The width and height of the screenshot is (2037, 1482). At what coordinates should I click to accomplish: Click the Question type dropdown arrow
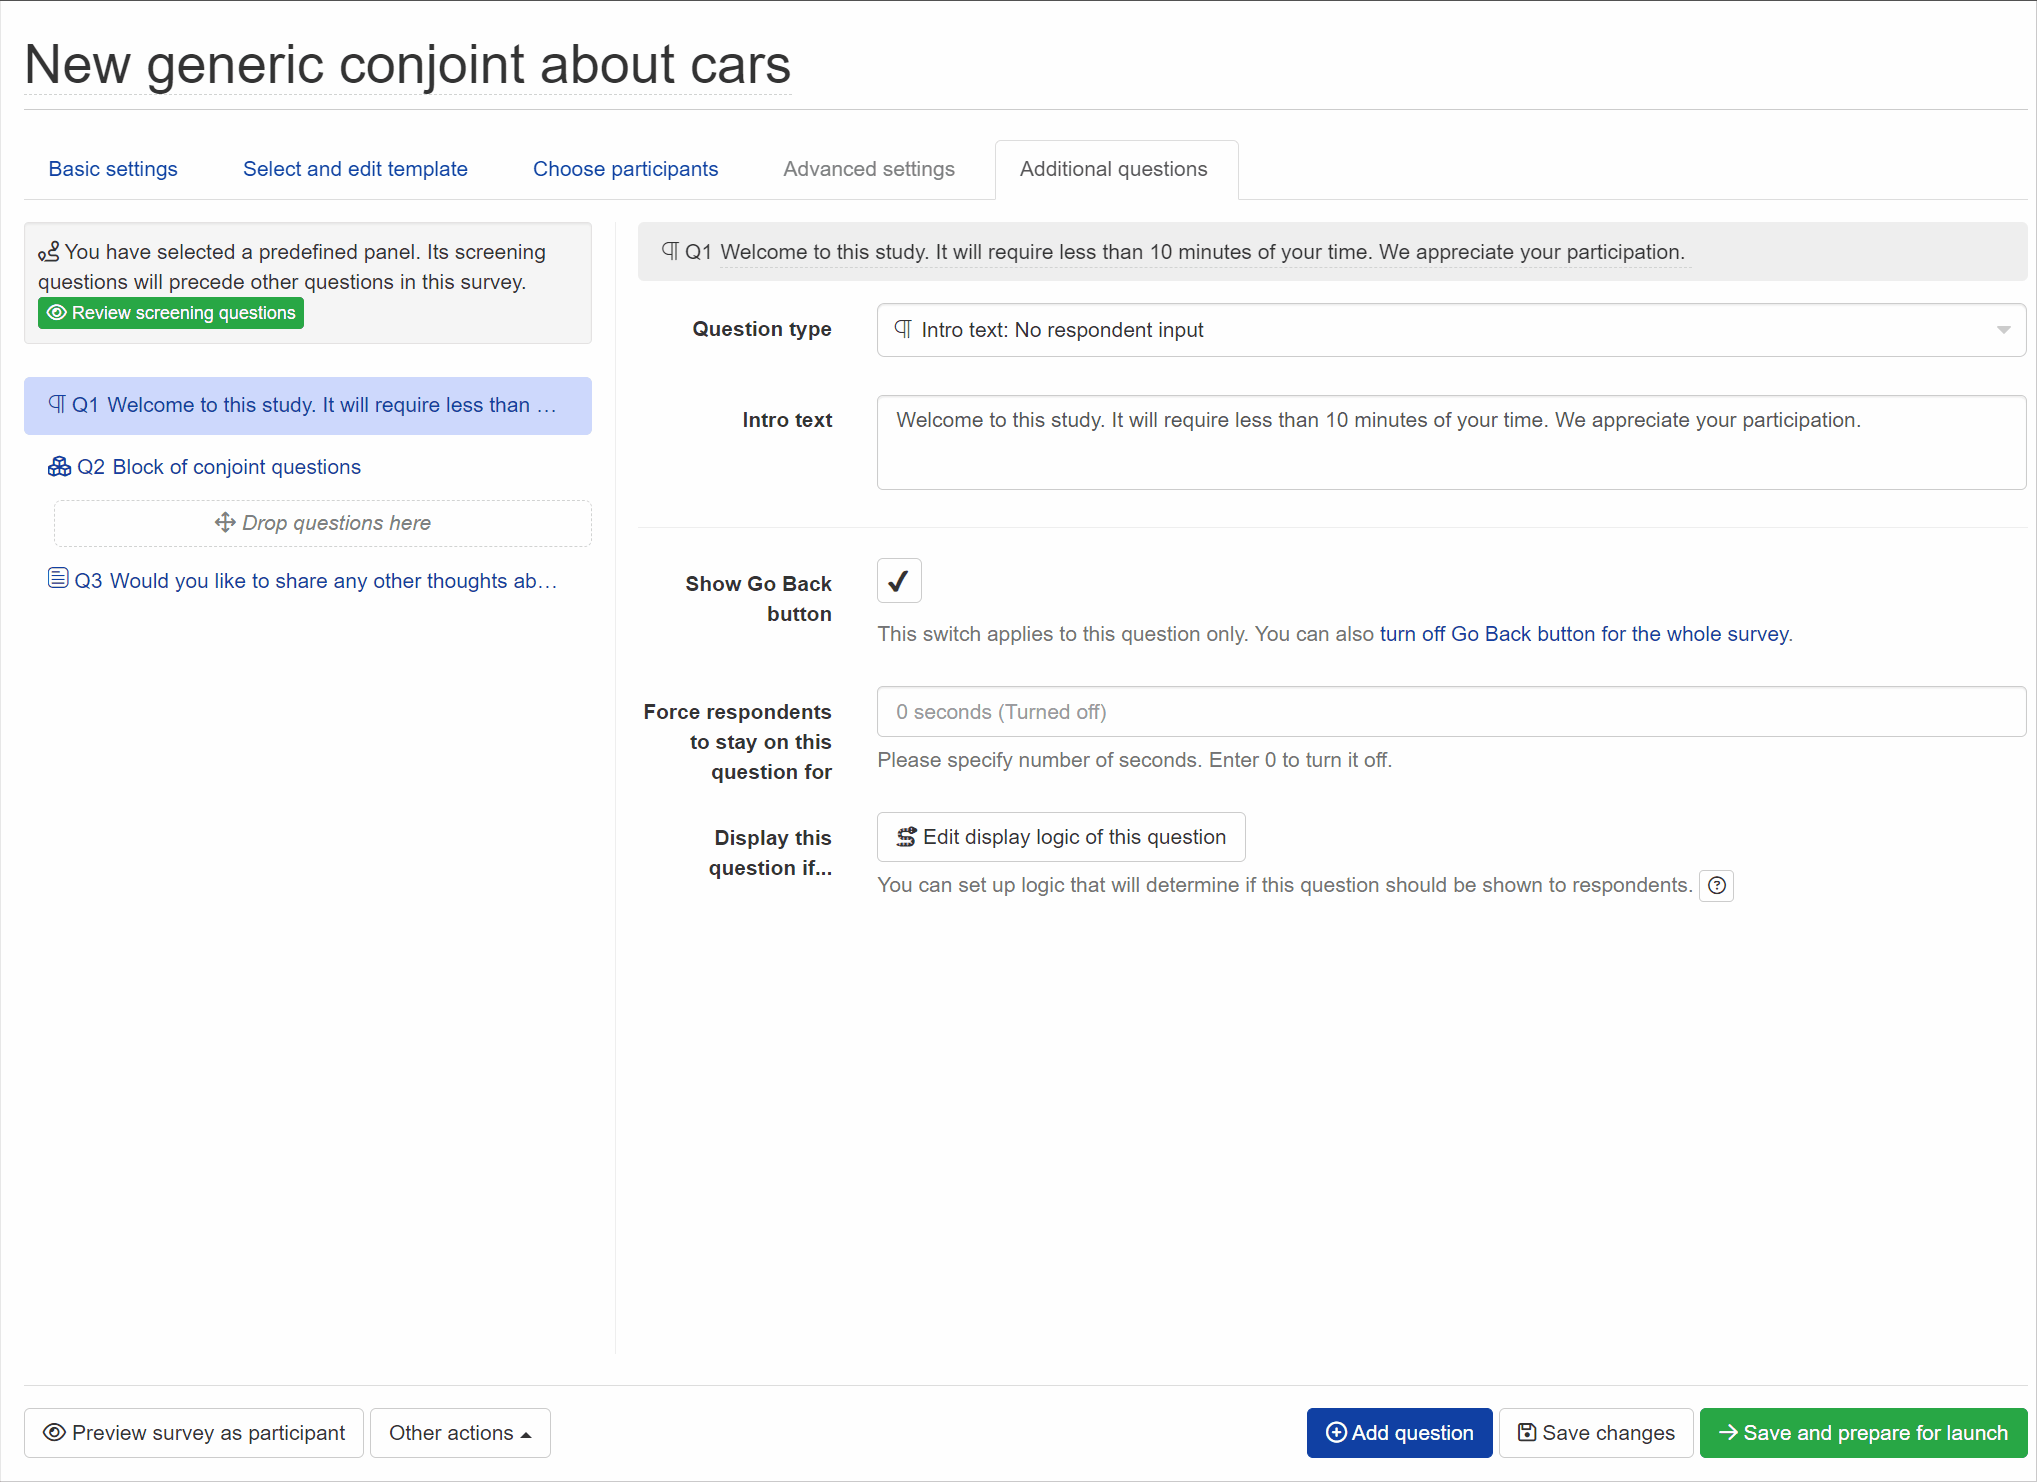(x=2003, y=330)
